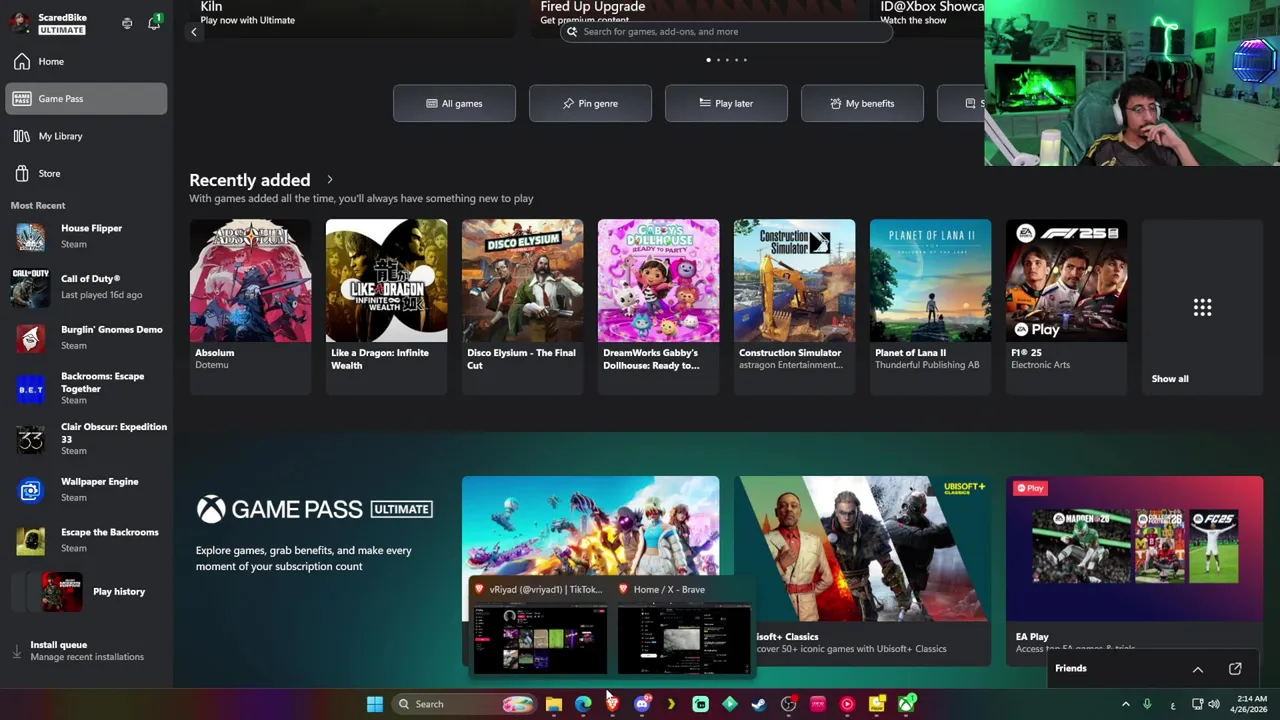This screenshot has height=720, width=1280.
Task: Expand Recently added with its chevron
Action: (330, 180)
